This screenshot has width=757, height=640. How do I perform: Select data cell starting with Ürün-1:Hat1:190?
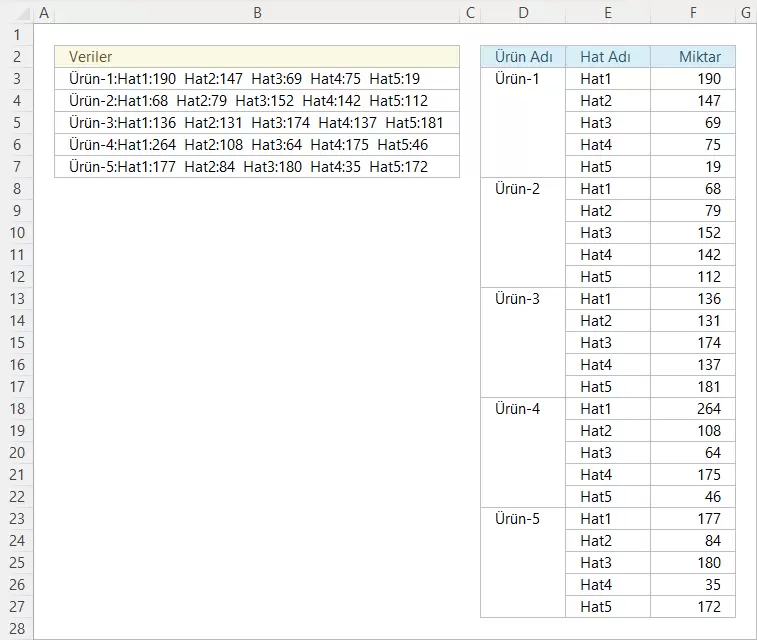pyautogui.click(x=257, y=79)
